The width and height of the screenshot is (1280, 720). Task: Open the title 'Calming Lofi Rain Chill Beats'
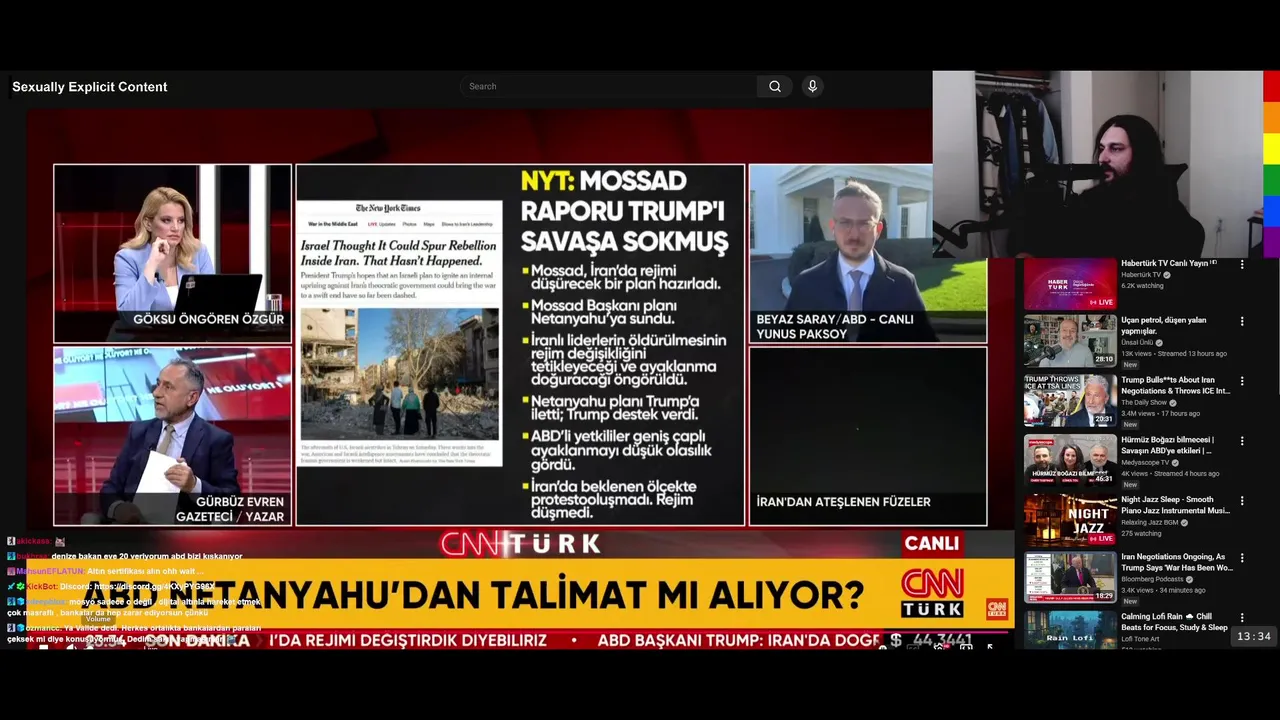(1175, 622)
